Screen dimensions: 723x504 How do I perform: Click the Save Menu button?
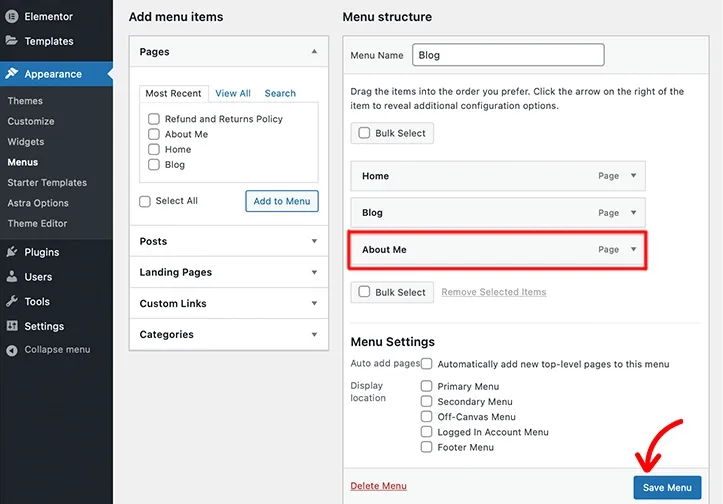tap(667, 487)
